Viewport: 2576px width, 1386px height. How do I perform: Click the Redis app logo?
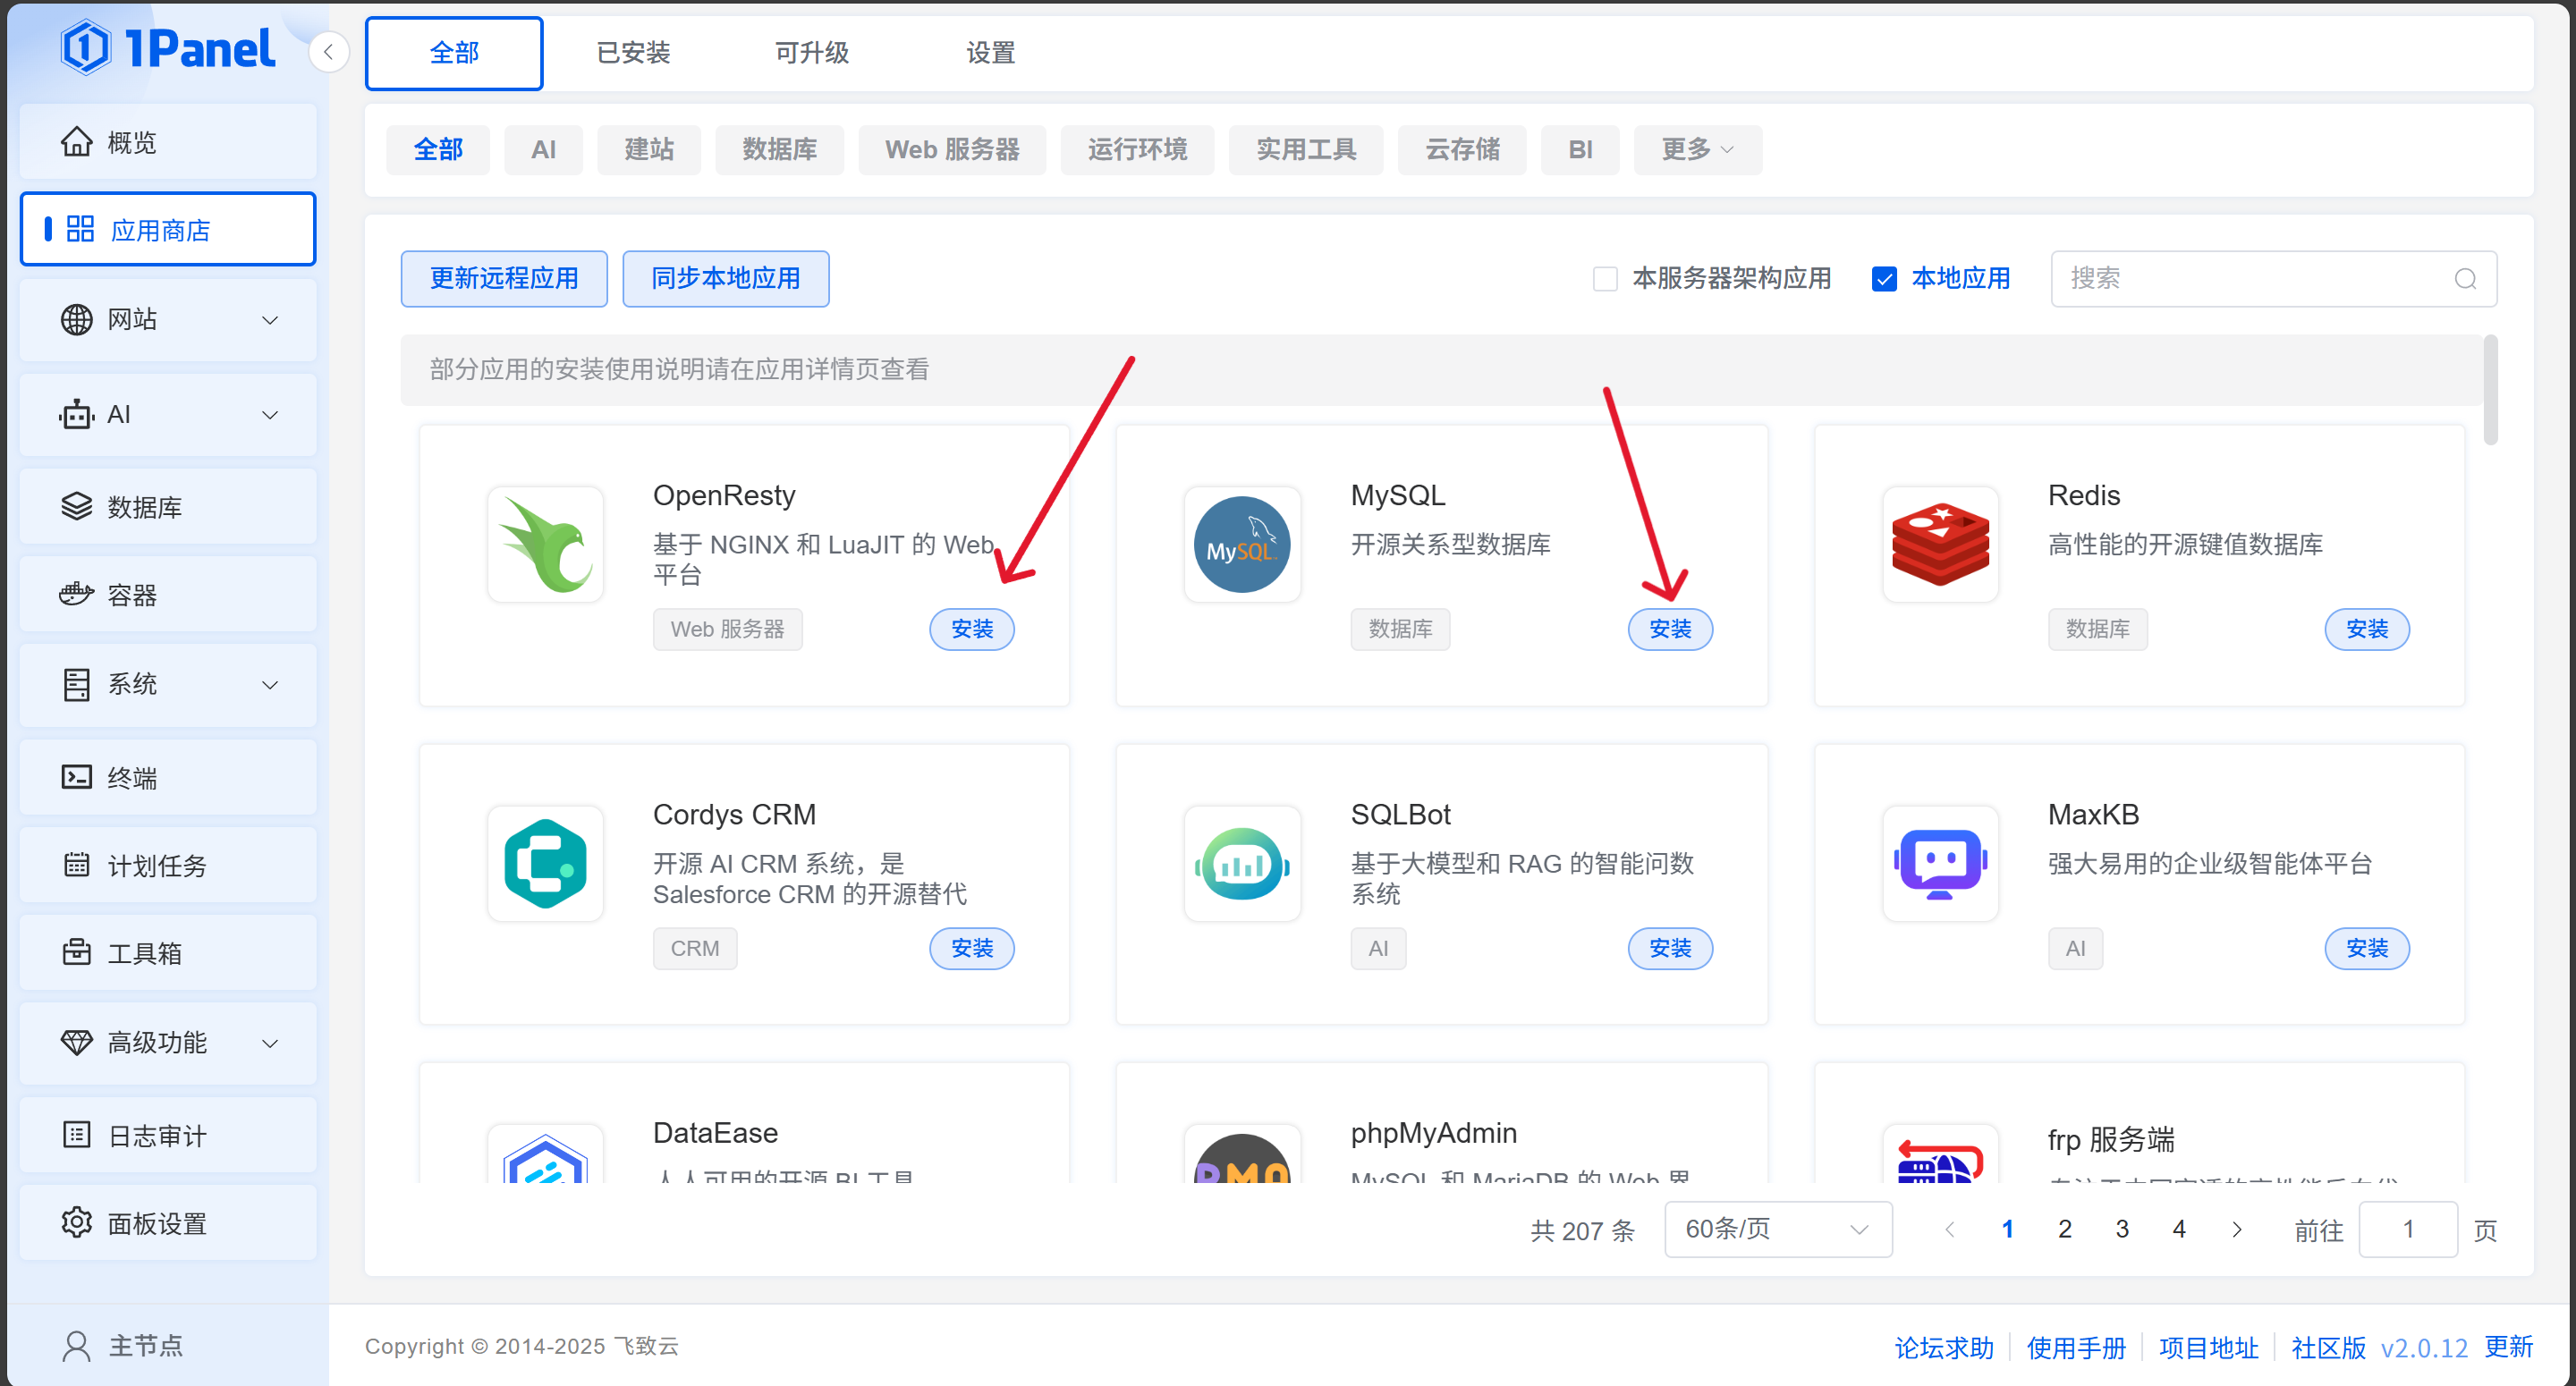(x=1939, y=545)
